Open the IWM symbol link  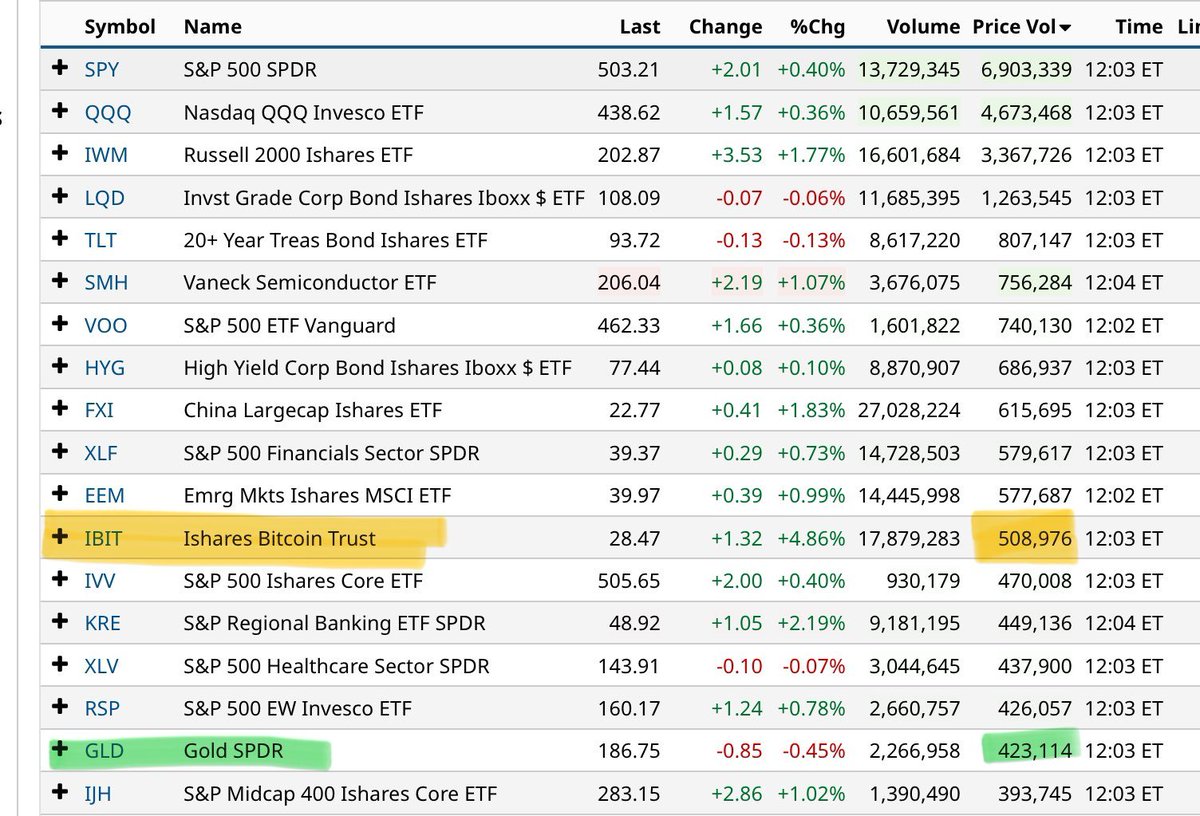tap(106, 155)
